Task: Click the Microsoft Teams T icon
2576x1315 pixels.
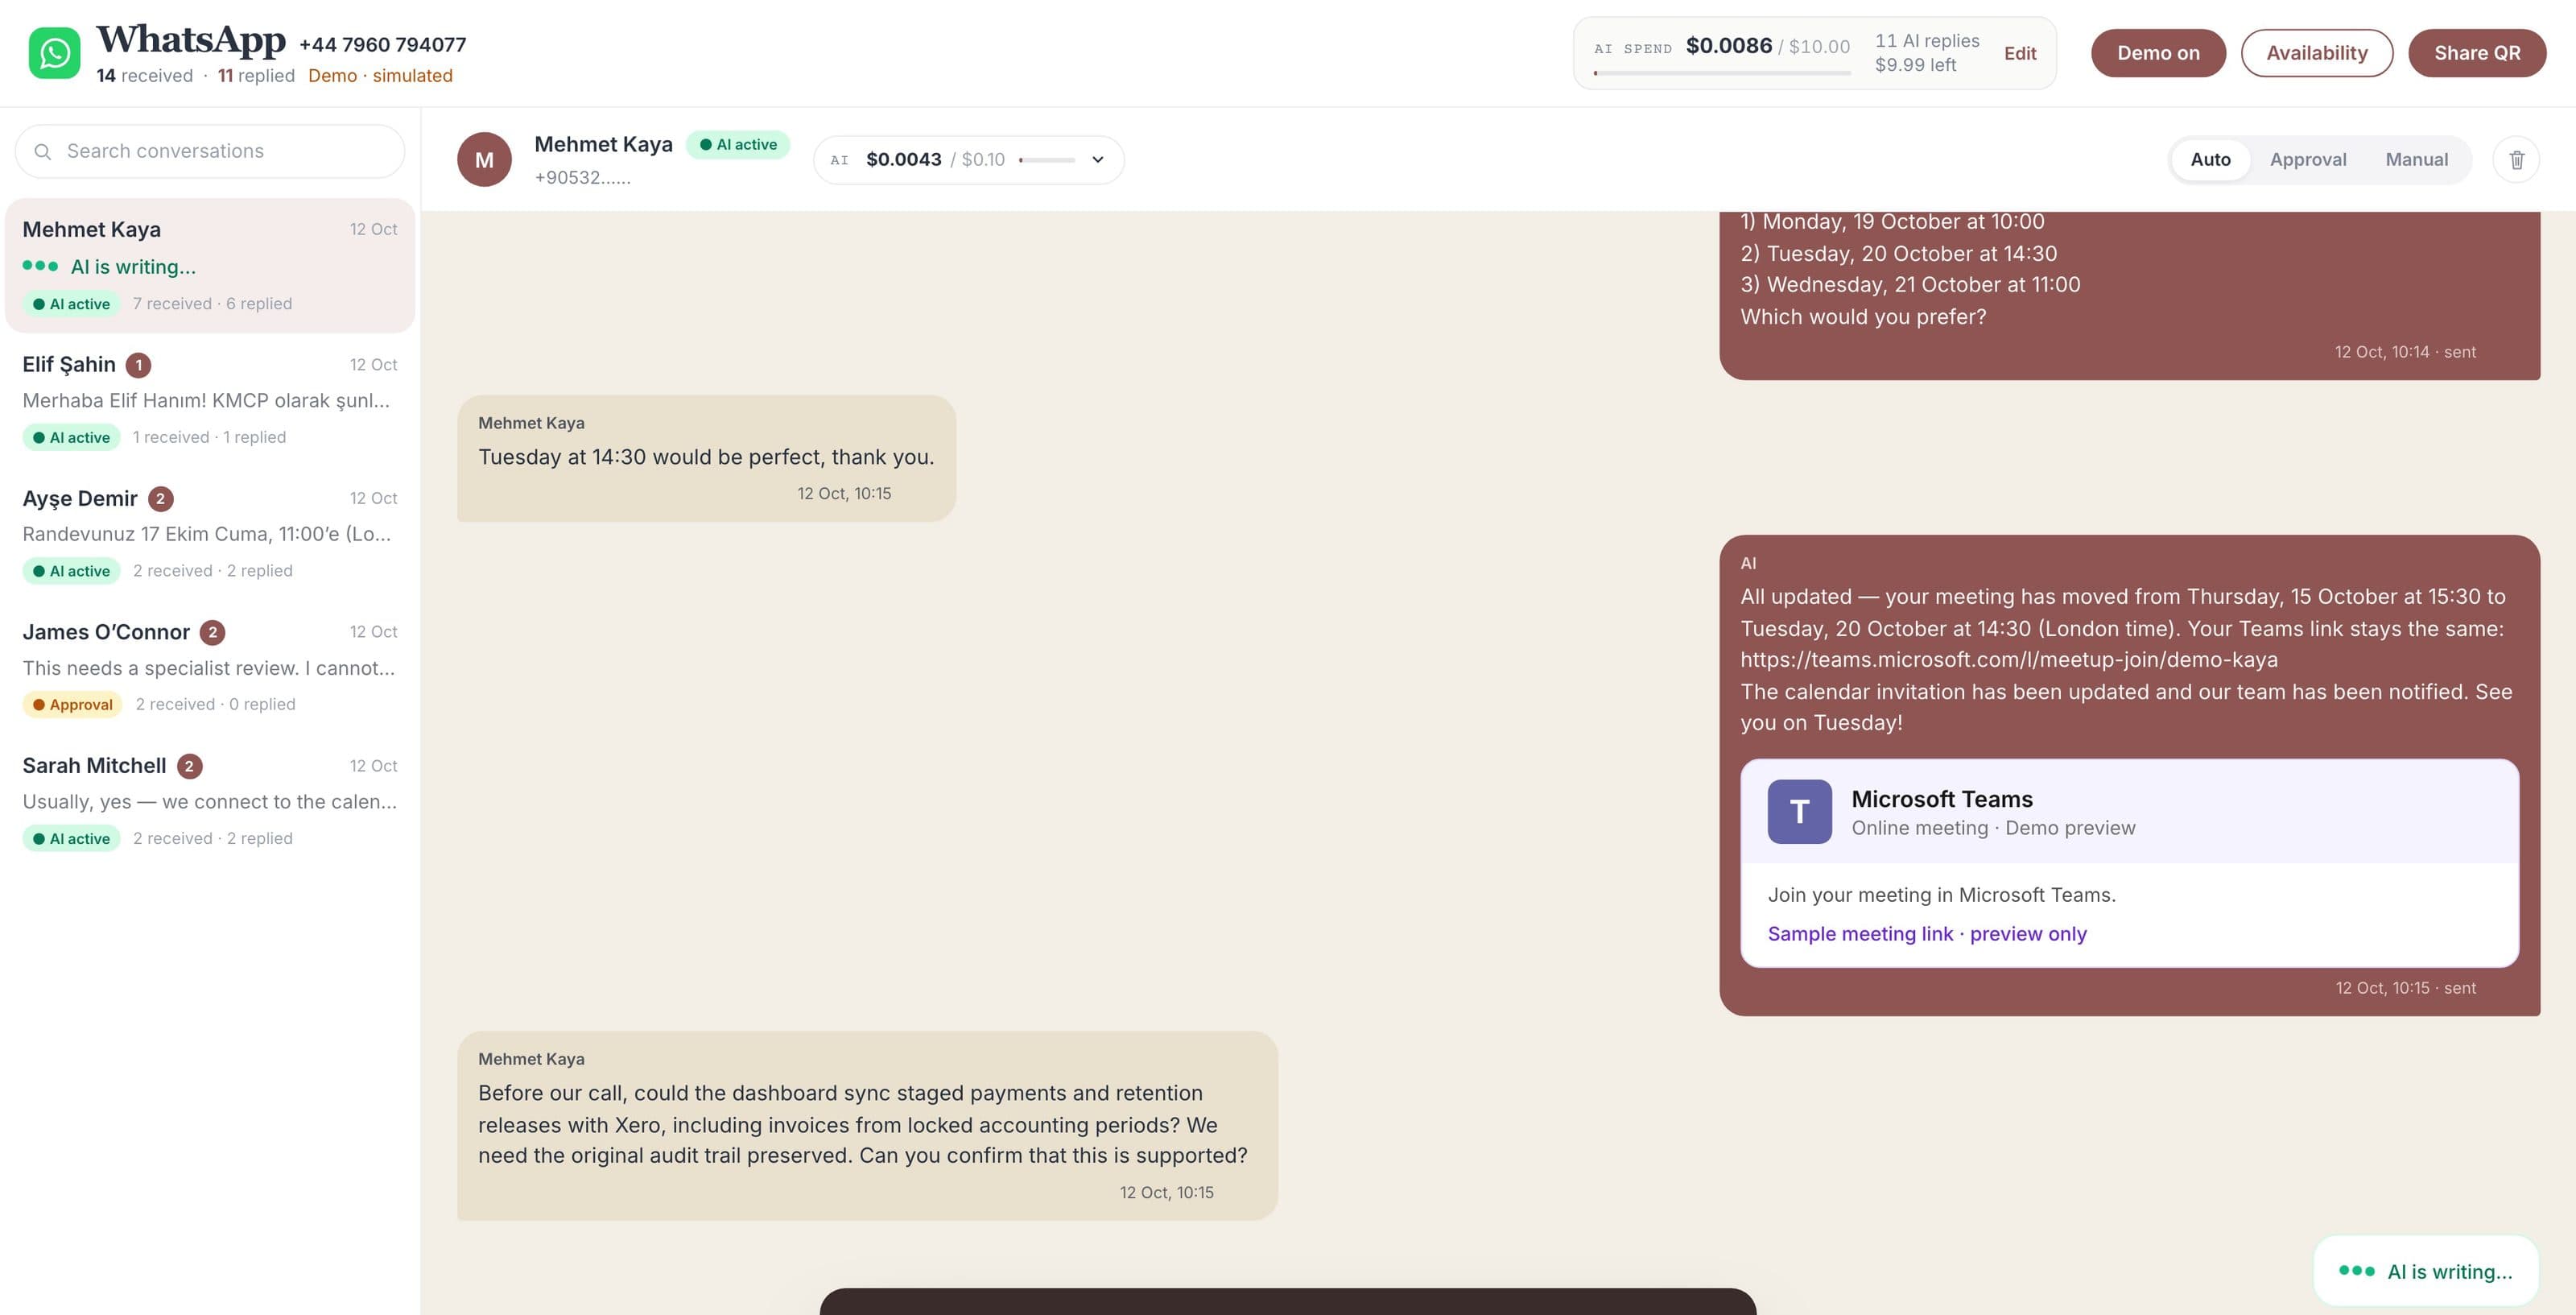Action: [1799, 811]
